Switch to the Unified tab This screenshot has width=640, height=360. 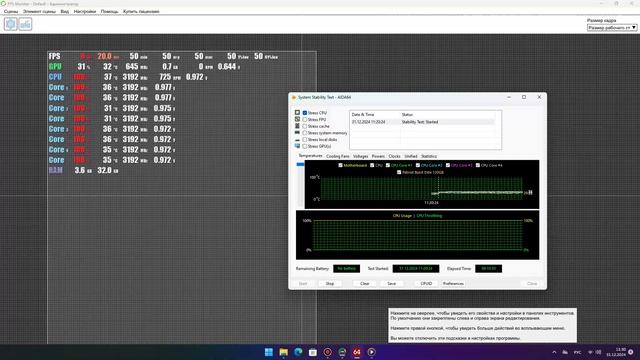pyautogui.click(x=411, y=156)
